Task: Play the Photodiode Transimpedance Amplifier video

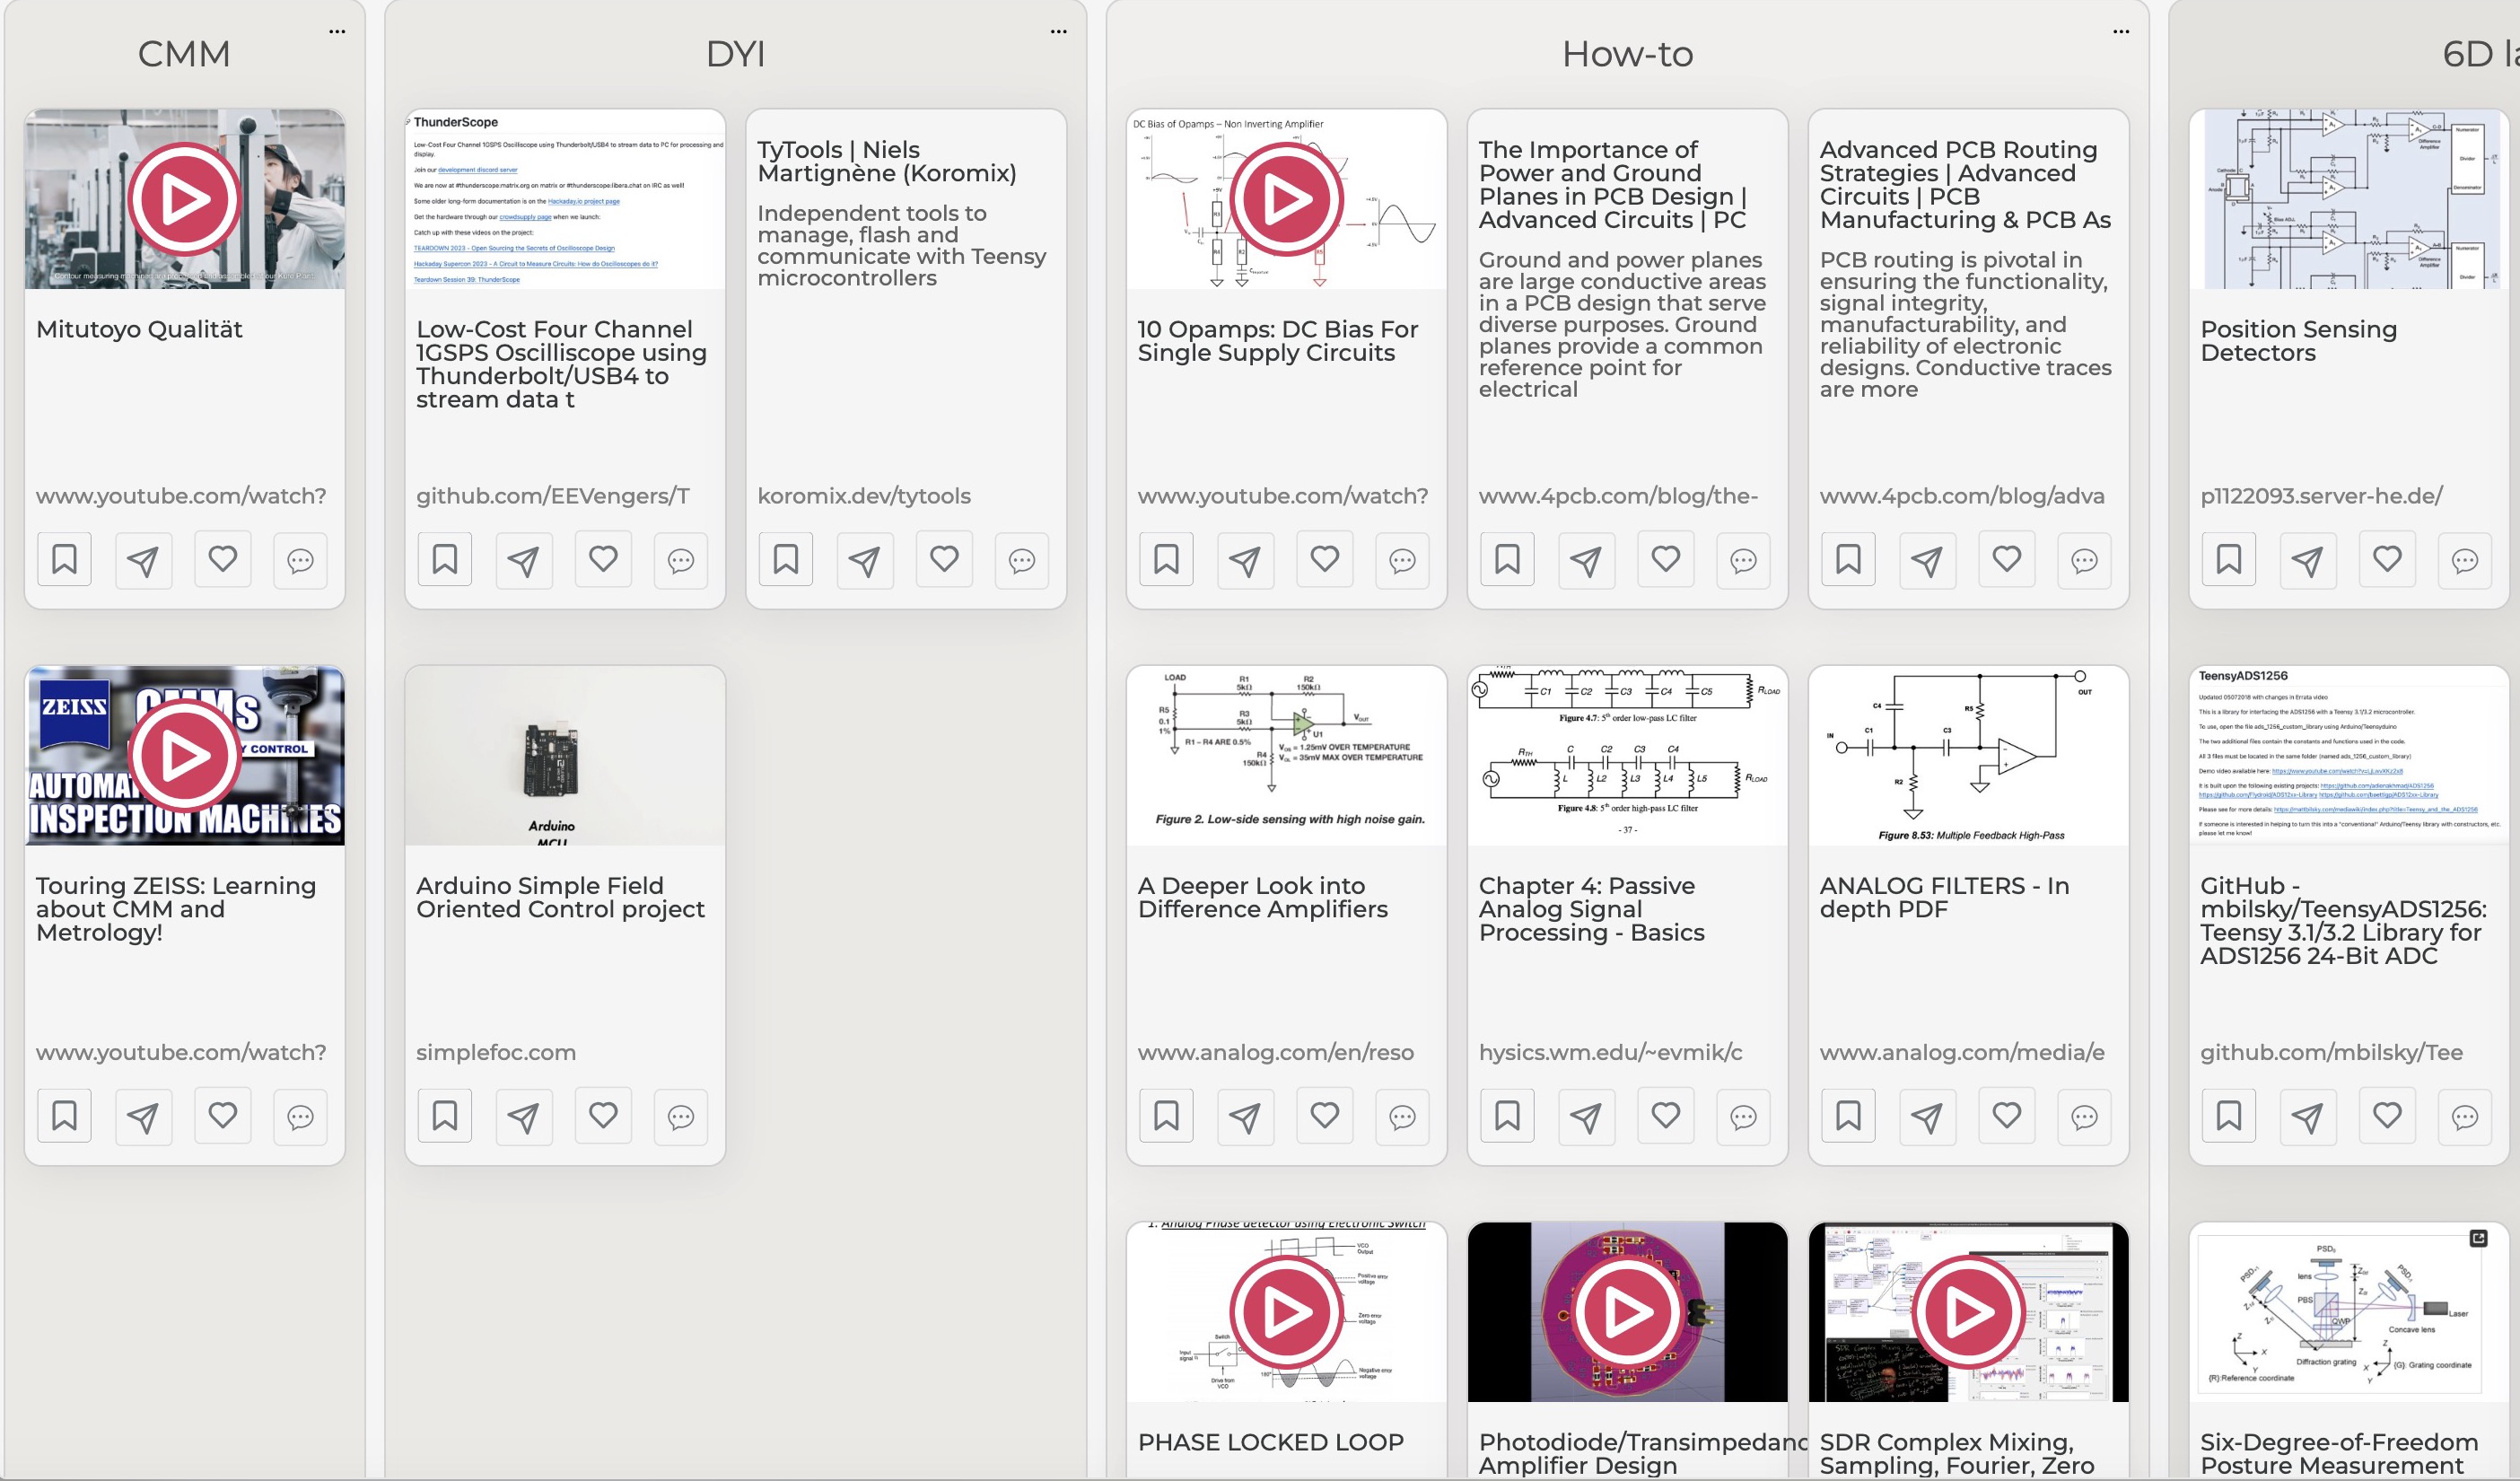Action: point(1624,1311)
